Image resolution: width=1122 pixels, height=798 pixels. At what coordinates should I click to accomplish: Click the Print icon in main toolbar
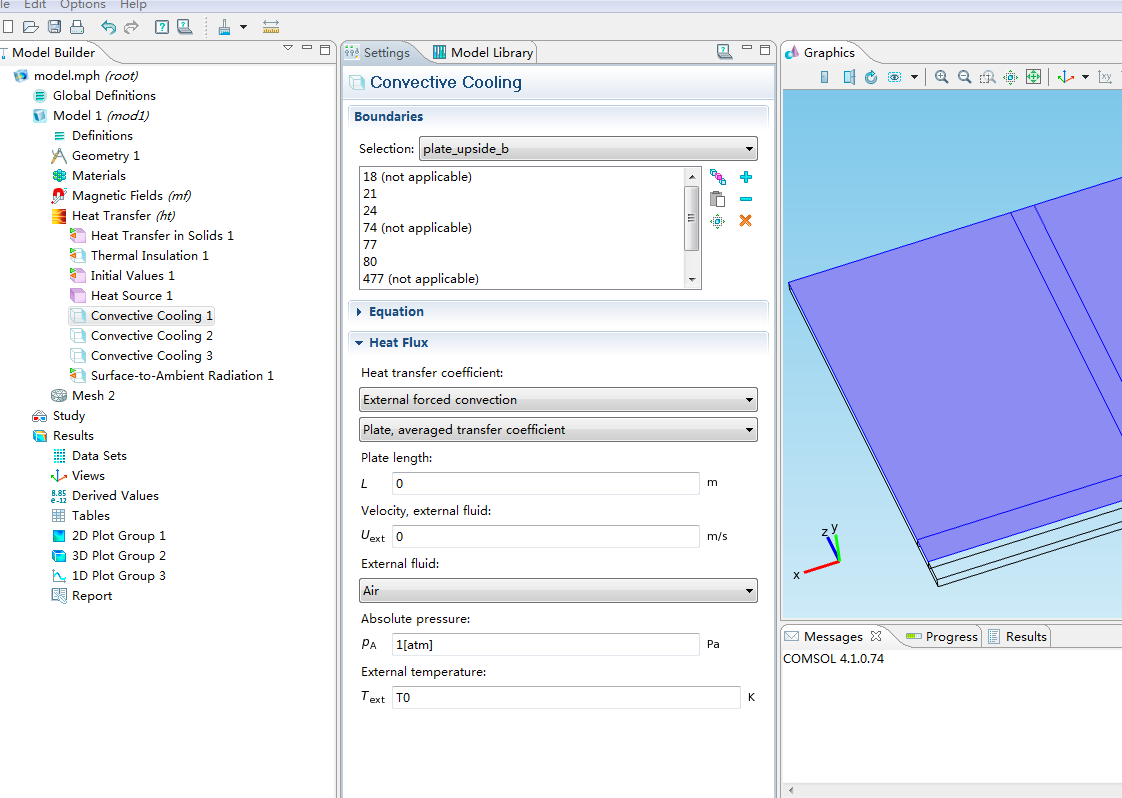[76, 26]
